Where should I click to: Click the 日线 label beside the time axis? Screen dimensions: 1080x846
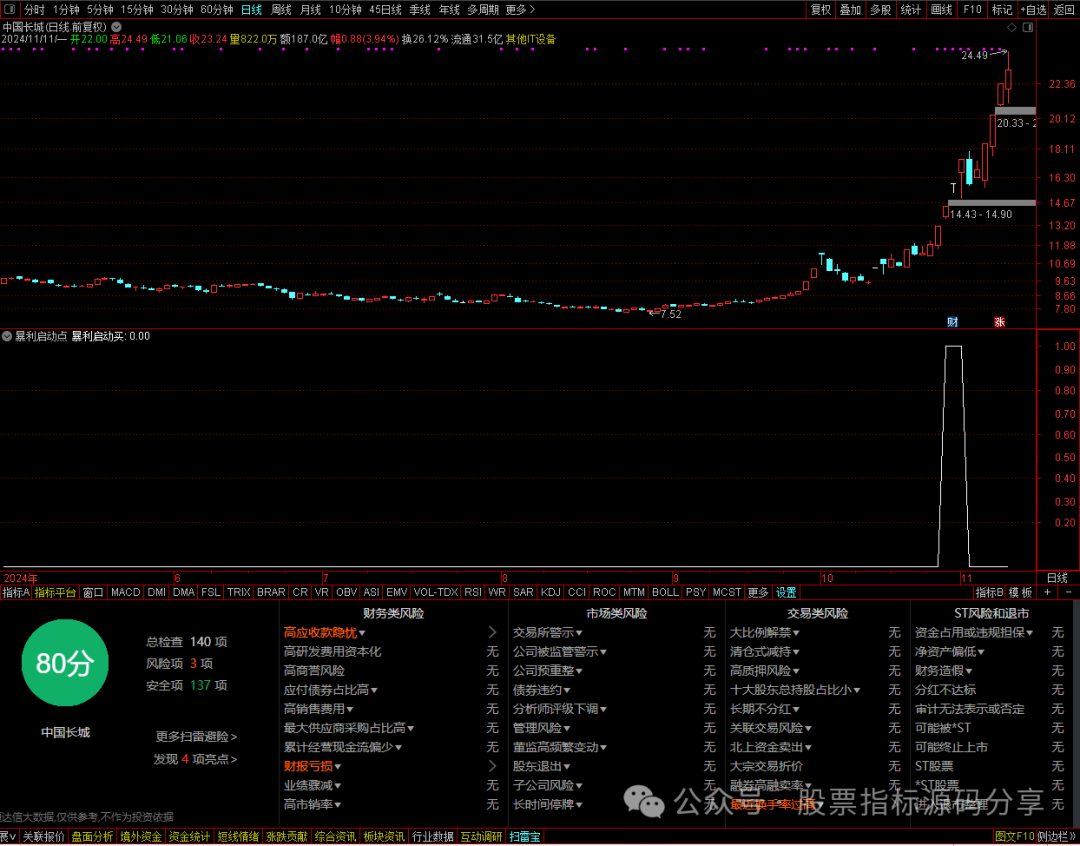click(1057, 578)
